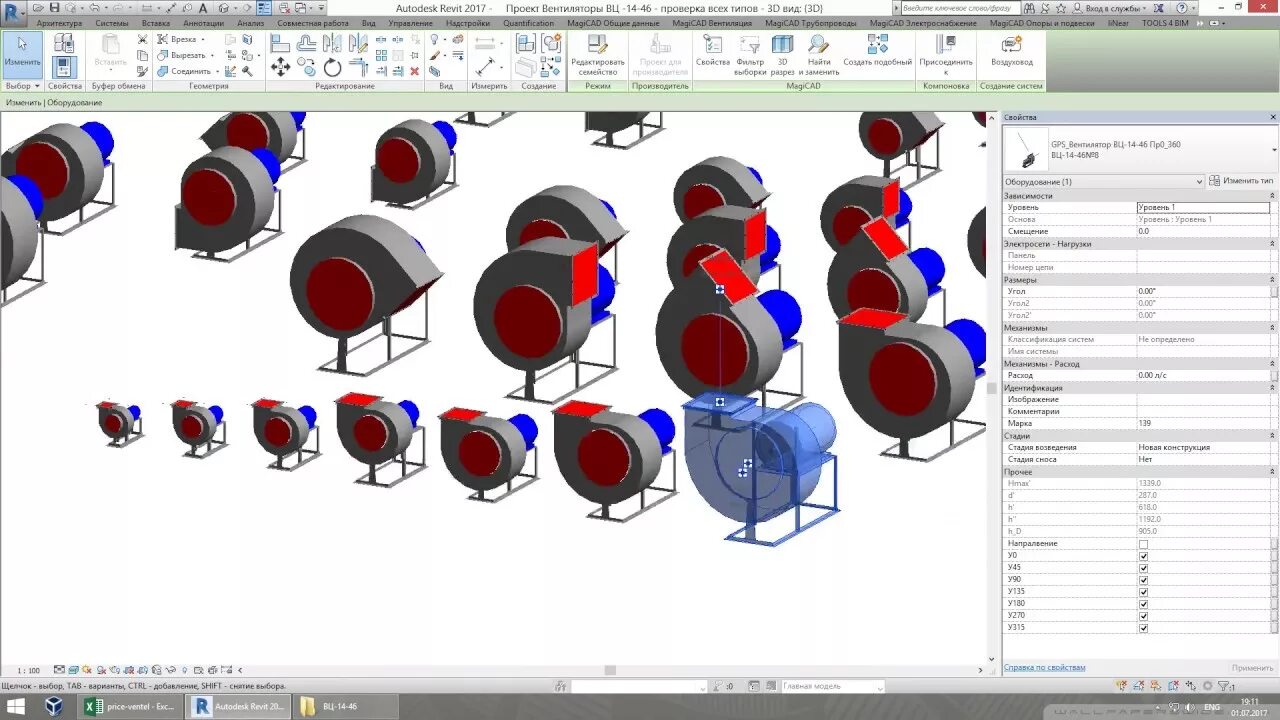This screenshot has height=720, width=1280.
Task: Uncheck the У270 checkbox
Action: pyautogui.click(x=1143, y=616)
